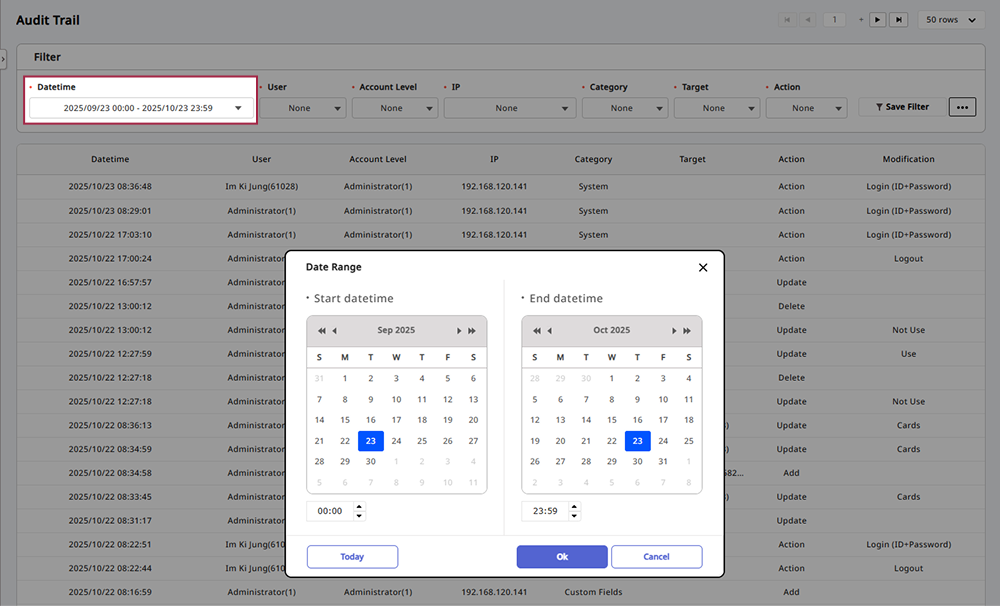Image resolution: width=1000 pixels, height=606 pixels.
Task: Open the more options ellipsis button
Action: (962, 107)
